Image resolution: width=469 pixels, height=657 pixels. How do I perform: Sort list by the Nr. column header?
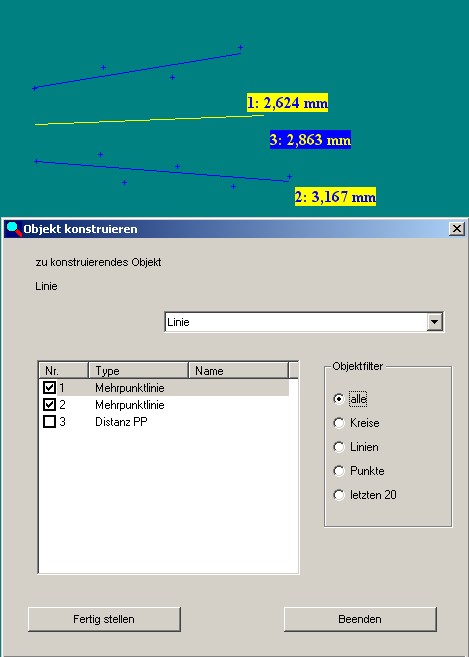[x=64, y=370]
